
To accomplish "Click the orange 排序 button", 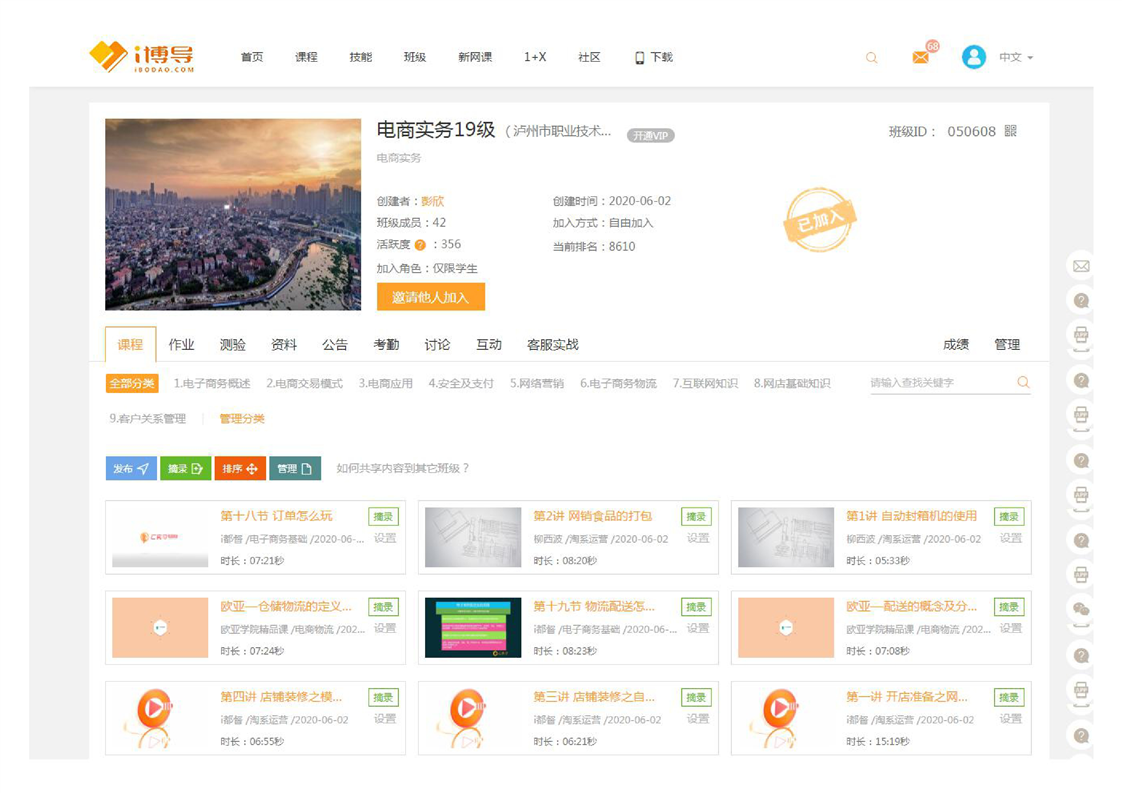I will (239, 468).
